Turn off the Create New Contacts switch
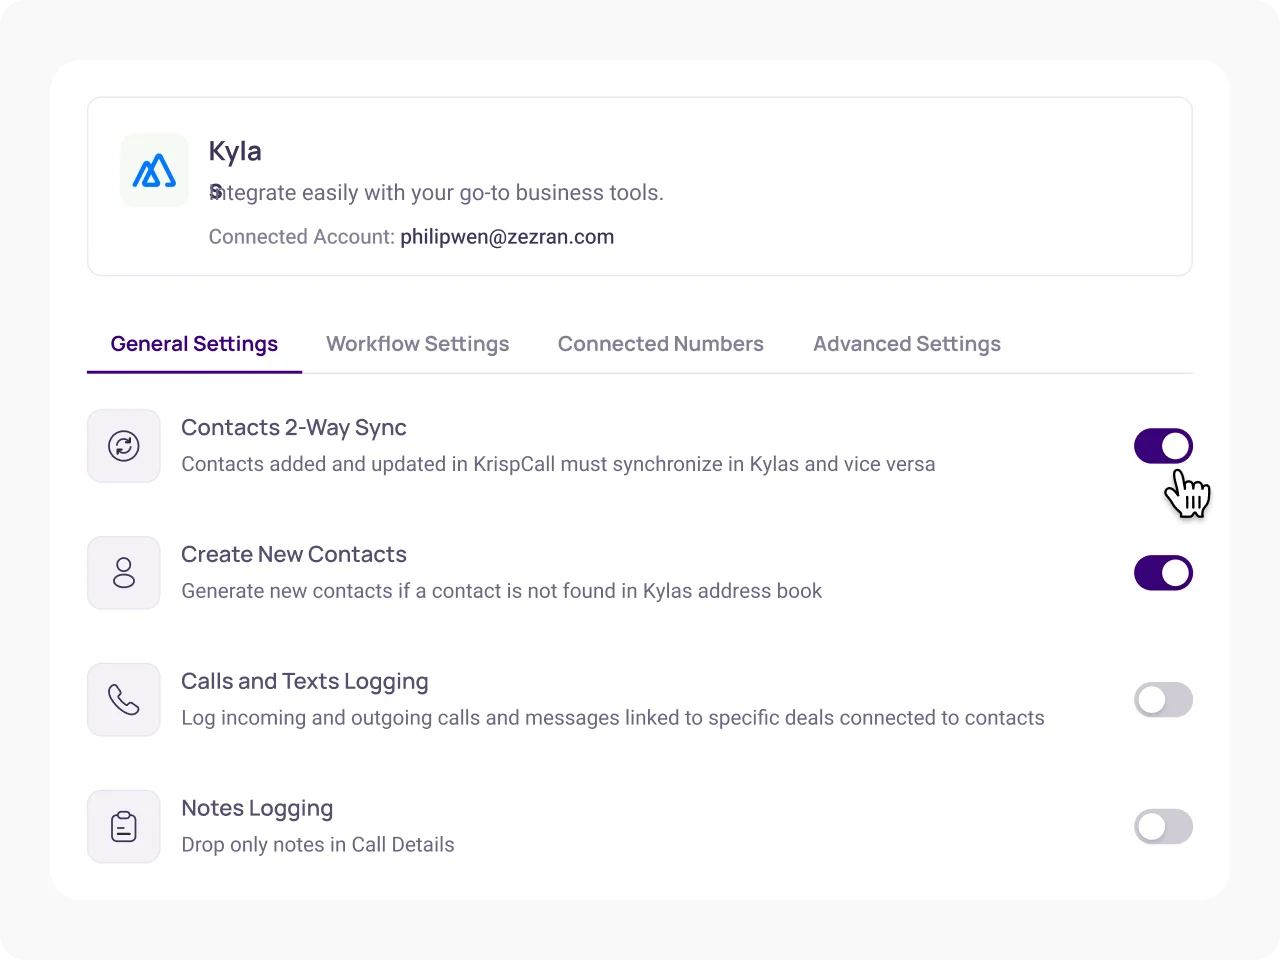Image resolution: width=1280 pixels, height=960 pixels. 1163,573
